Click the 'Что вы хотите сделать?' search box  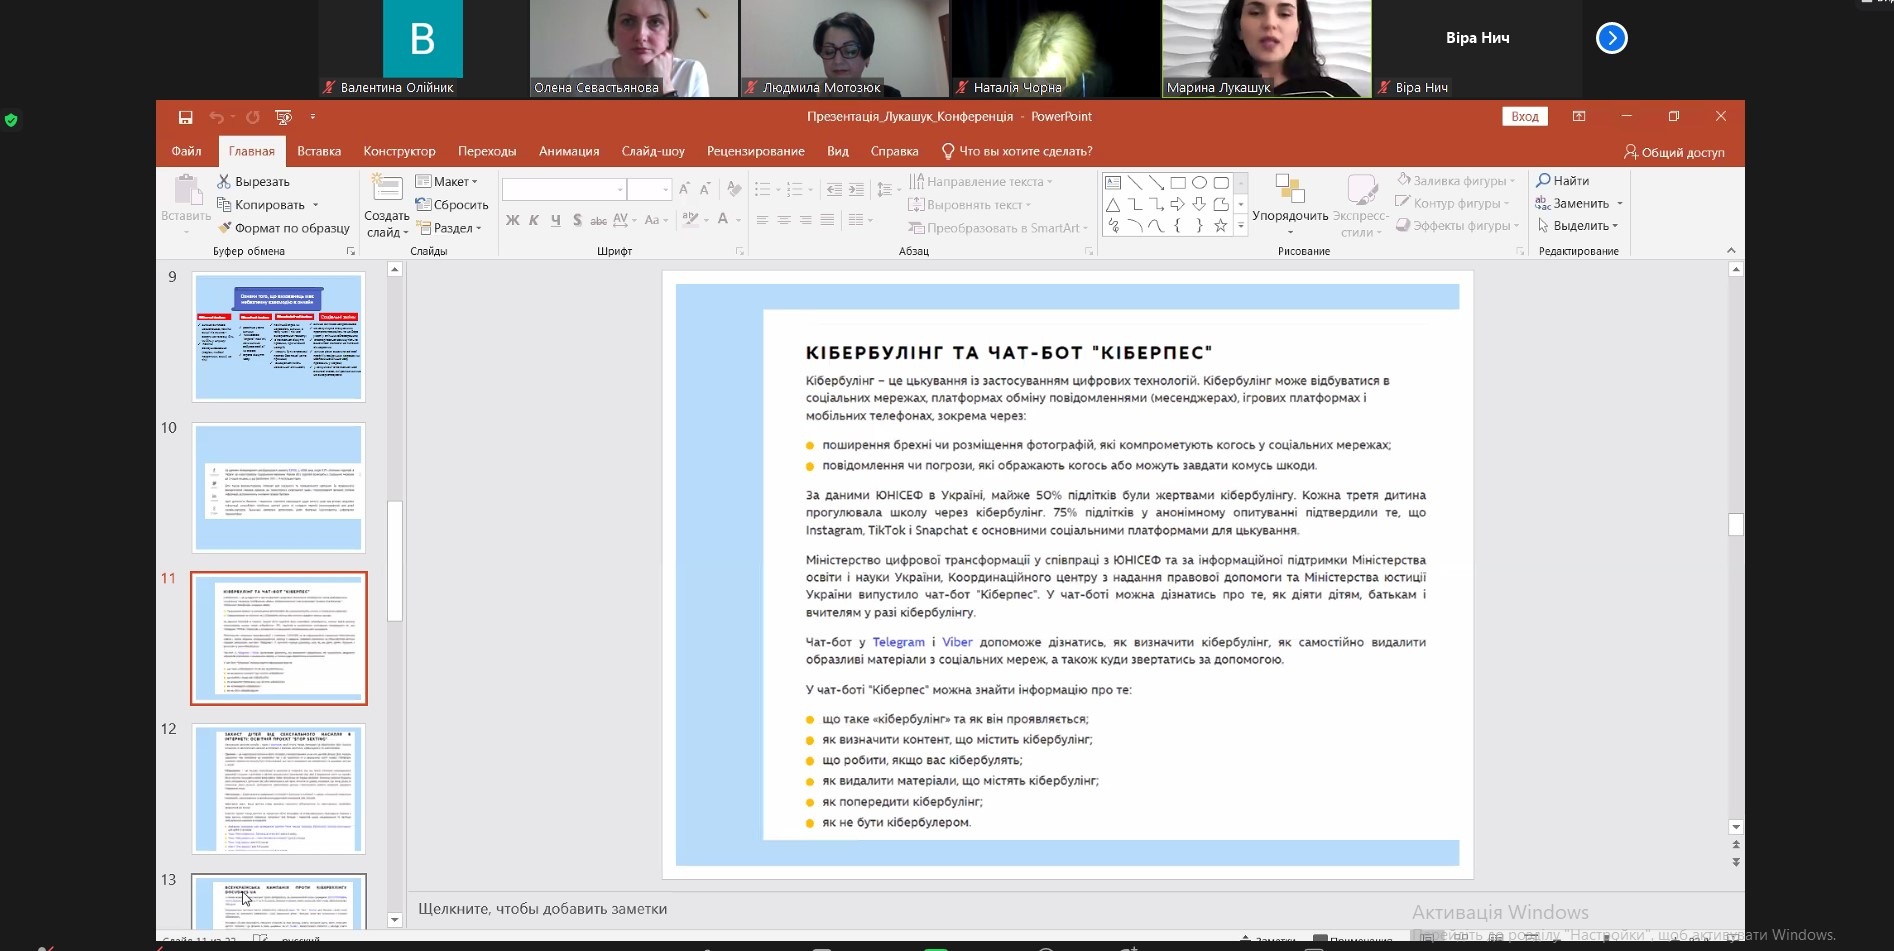(1017, 151)
